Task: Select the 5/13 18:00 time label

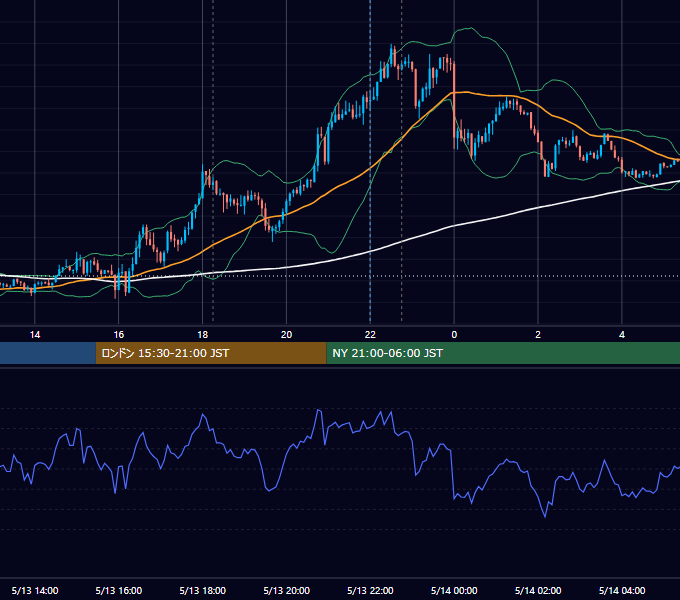Action: 203,590
